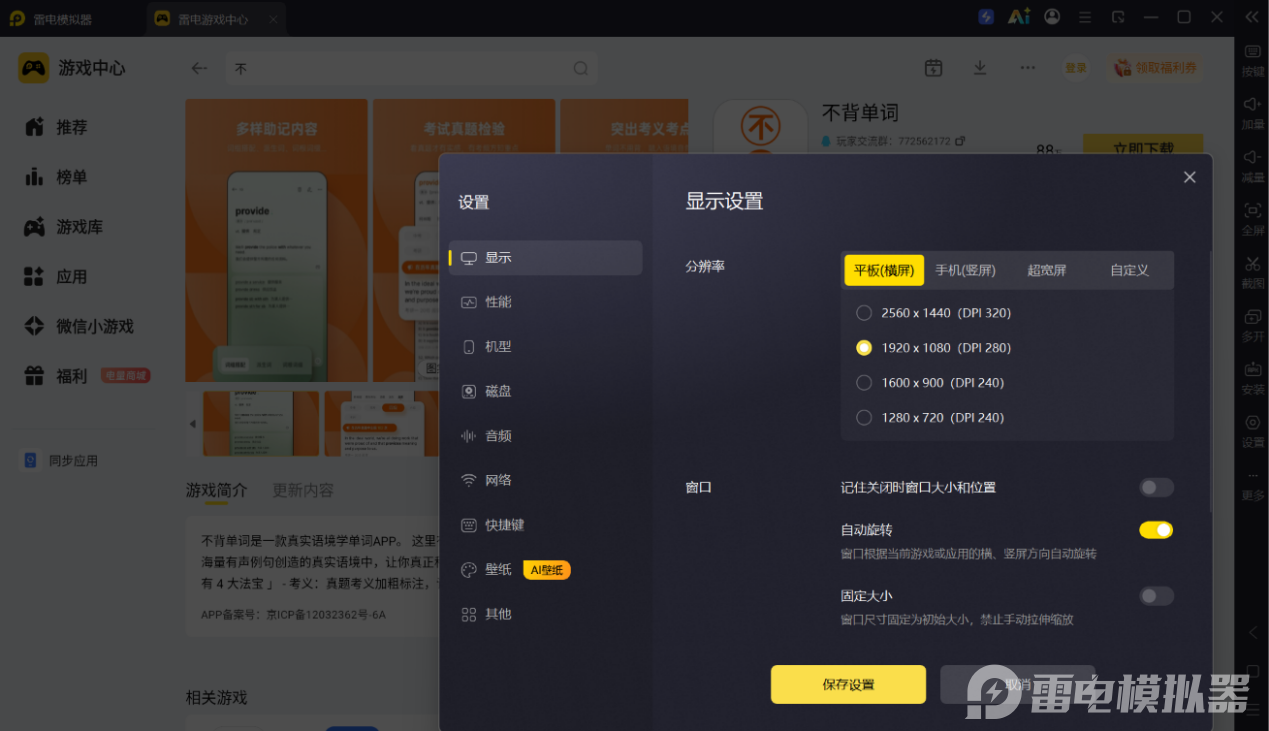Click the settings dialog scrollbar

(1210, 380)
